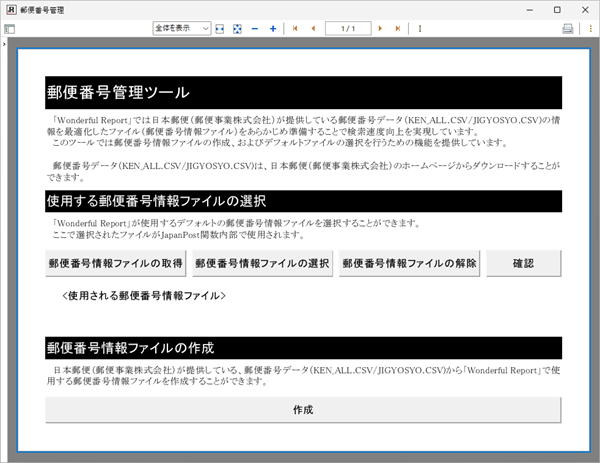
Task: Click the 確認 button
Action: (523, 263)
